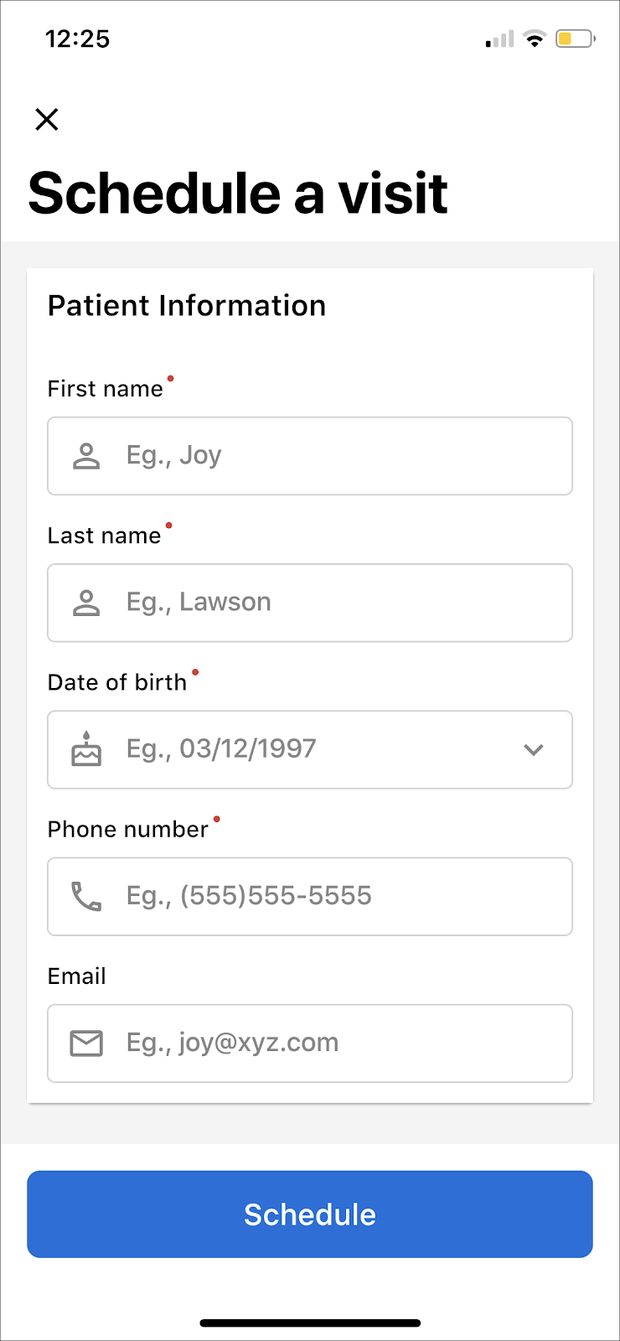Tap the cellular signal bars icon
Screen dimensions: 620x1341
pos(499,40)
